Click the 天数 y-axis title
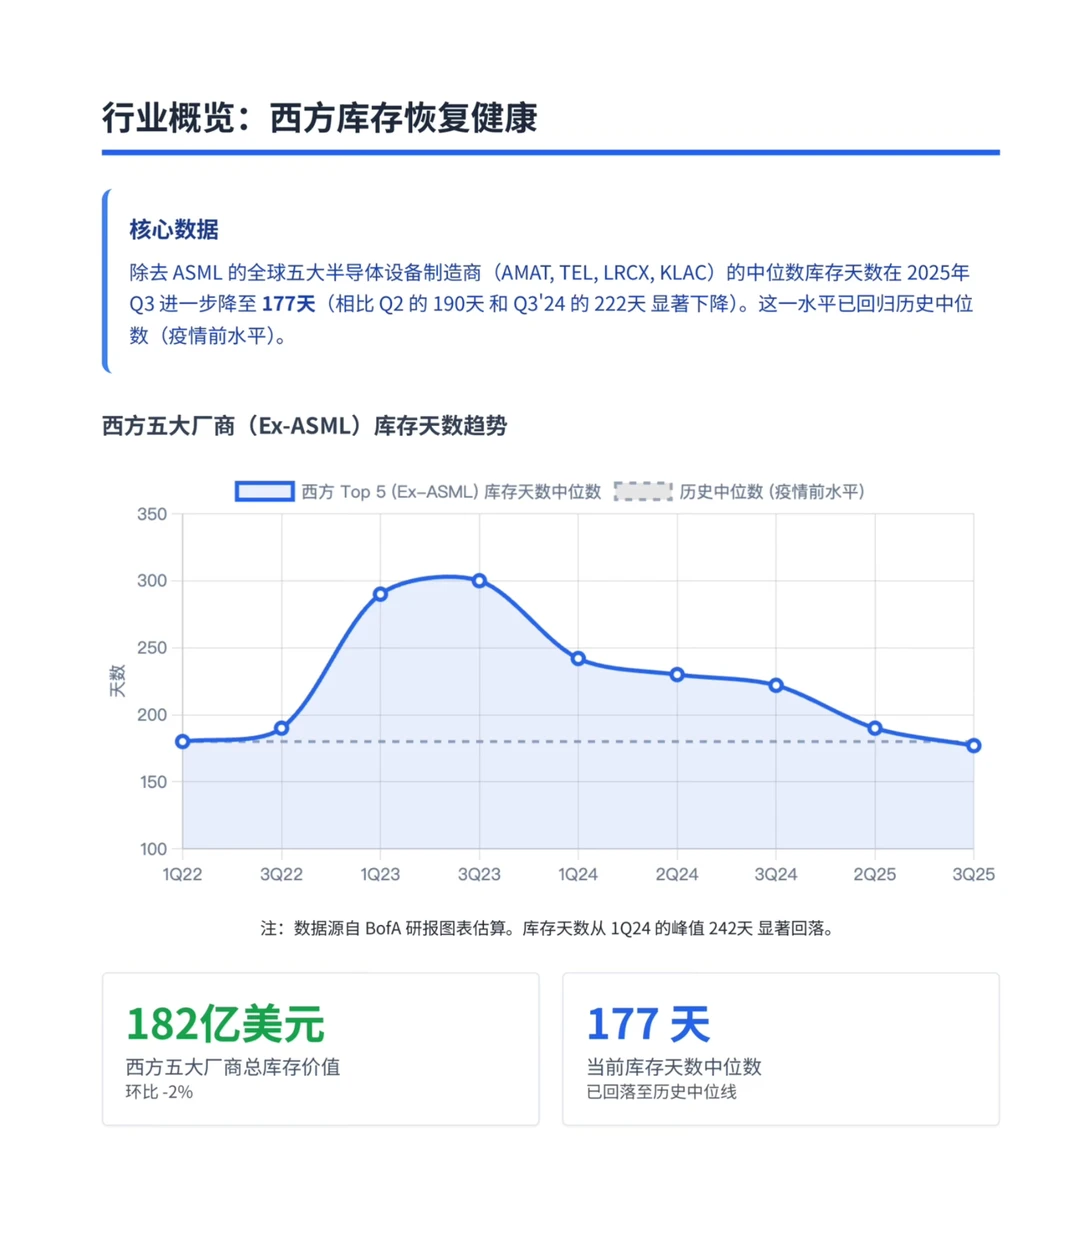The height and width of the screenshot is (1233, 1080). pos(119,680)
